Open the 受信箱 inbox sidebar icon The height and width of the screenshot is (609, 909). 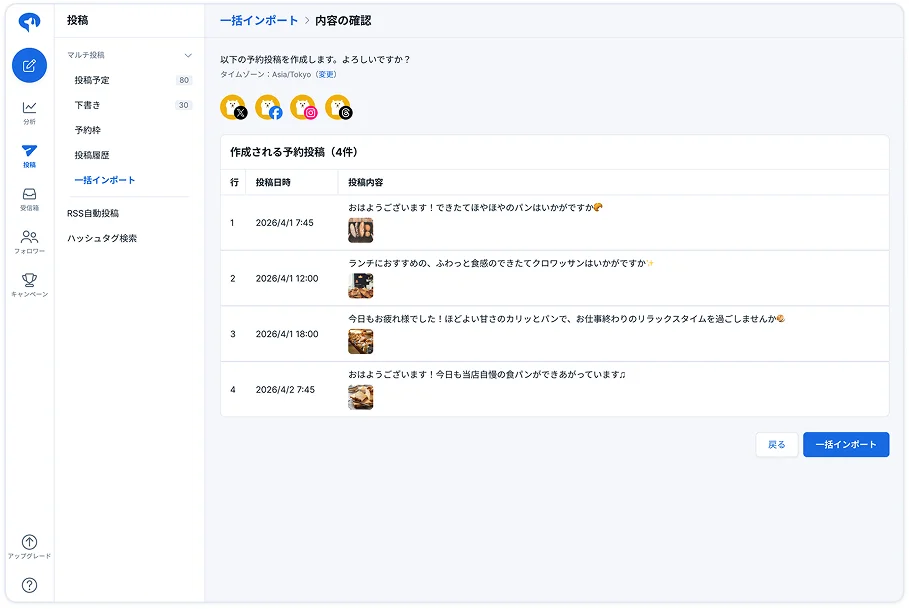[29, 197]
